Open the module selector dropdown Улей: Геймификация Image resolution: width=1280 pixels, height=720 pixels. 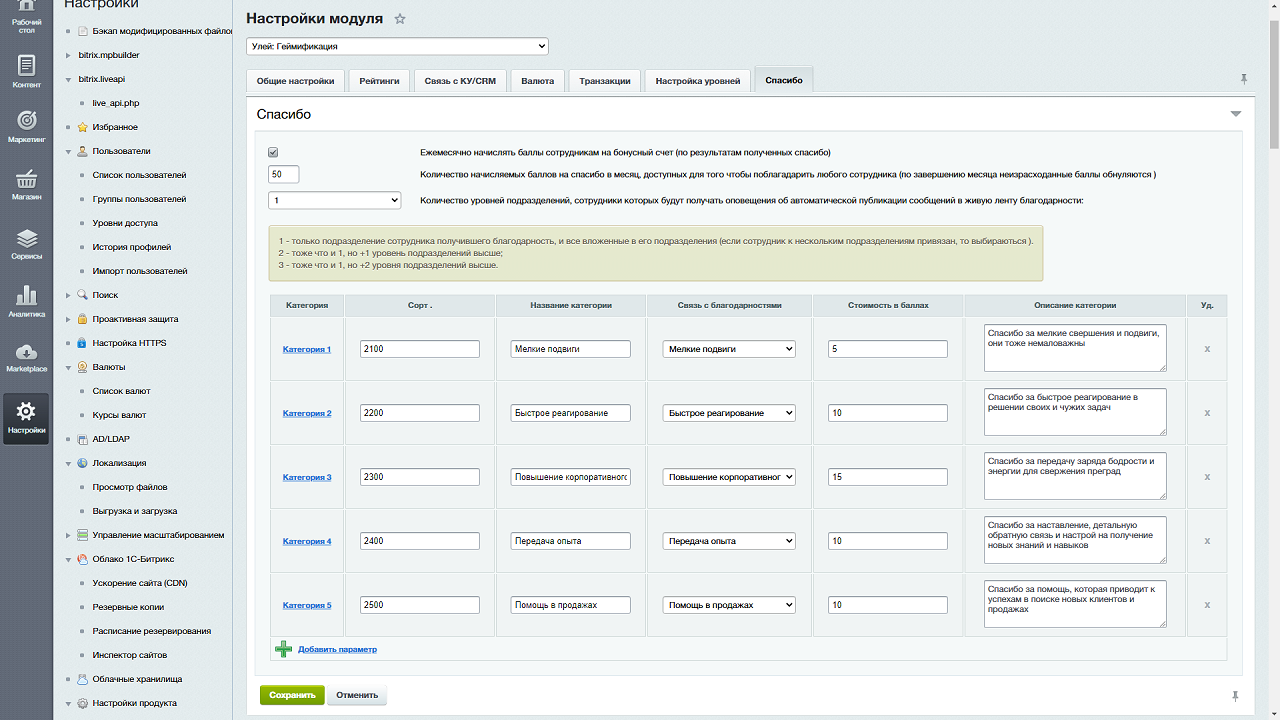click(x=397, y=46)
